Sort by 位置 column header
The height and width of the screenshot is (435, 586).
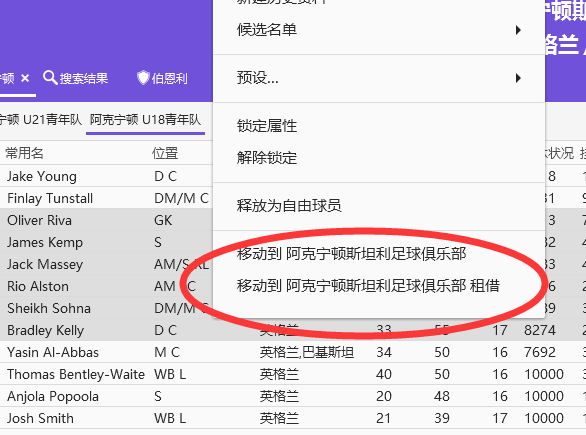point(165,153)
